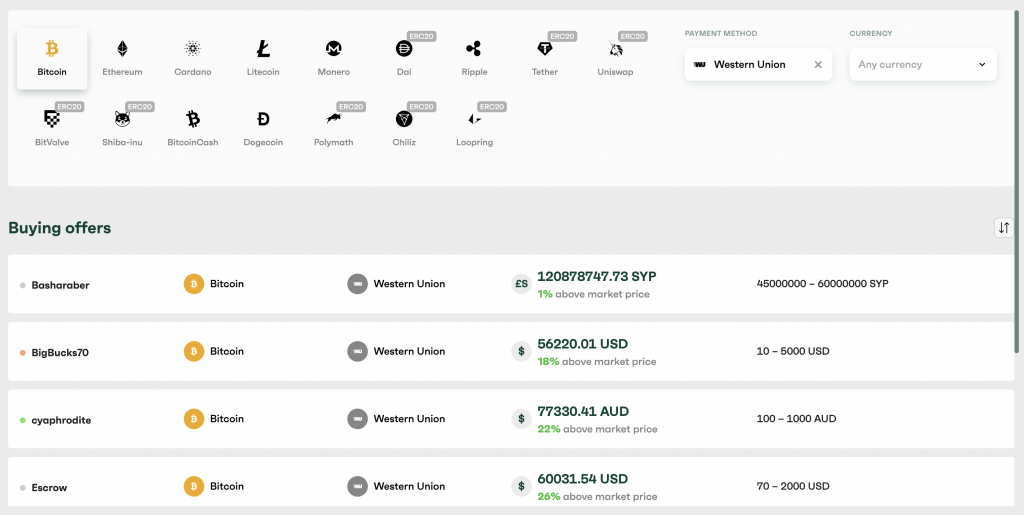Pick the Uniswap token icon
1024x515 pixels.
pos(615,49)
